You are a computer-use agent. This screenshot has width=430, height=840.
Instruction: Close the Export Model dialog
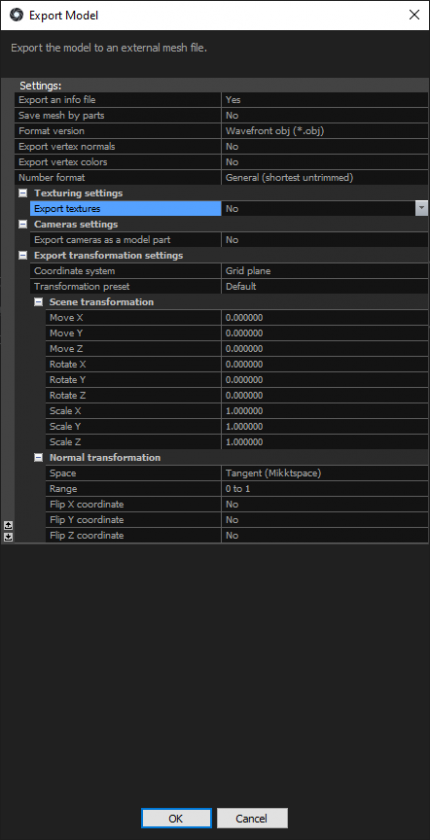414,15
